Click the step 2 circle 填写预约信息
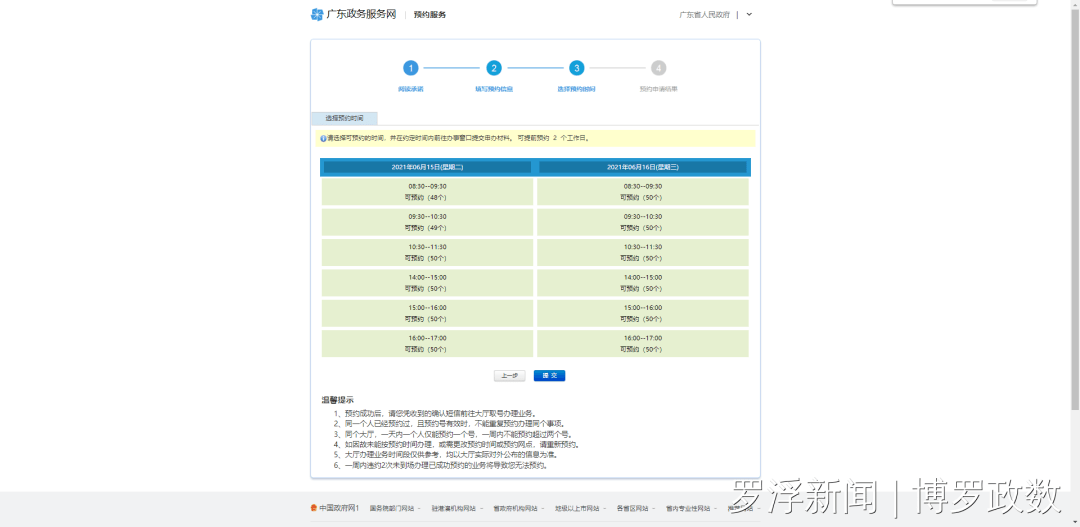 pos(493,68)
